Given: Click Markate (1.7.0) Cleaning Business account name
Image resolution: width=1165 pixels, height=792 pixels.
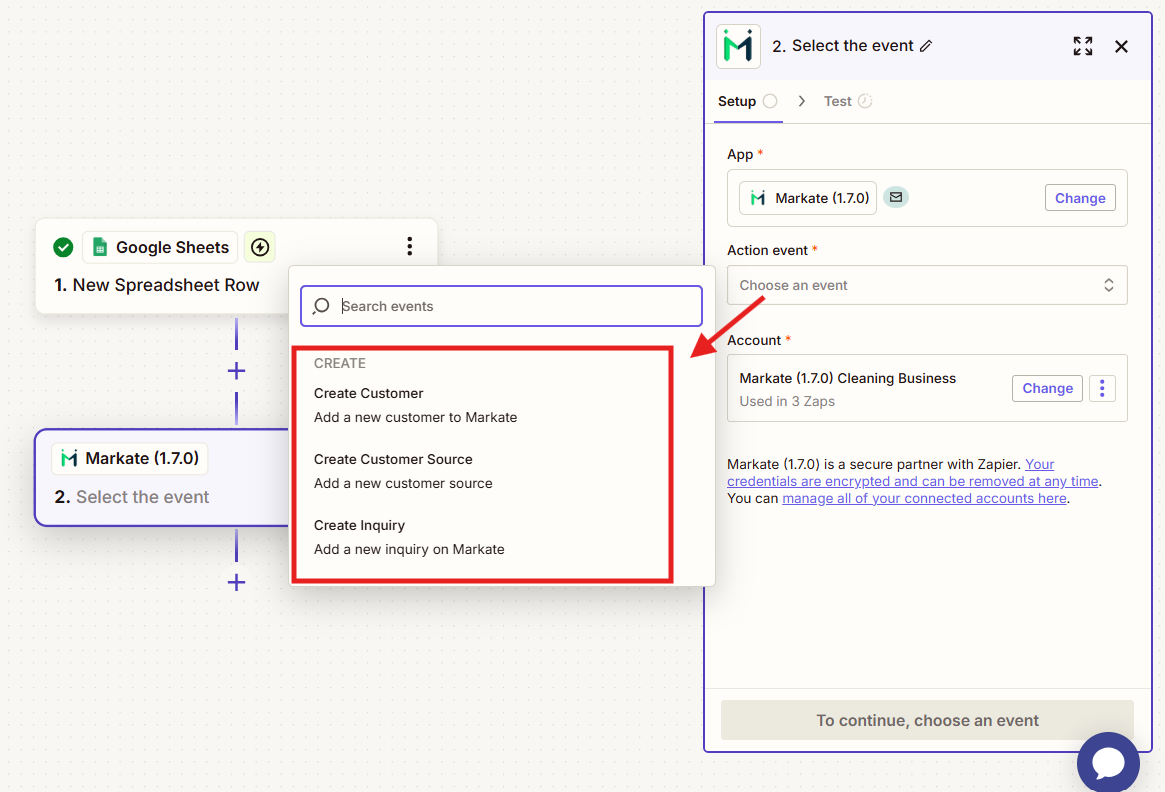Looking at the screenshot, I should click(847, 378).
